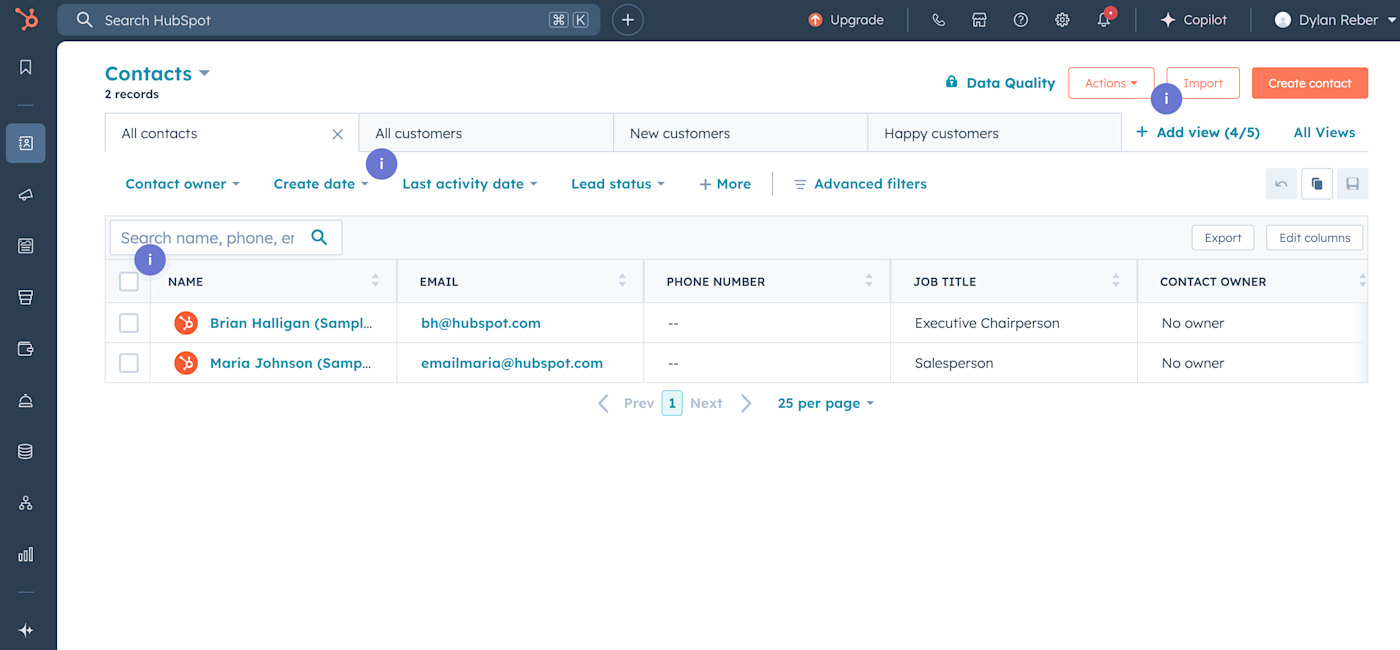Click the clone view icon
1400x650 pixels.
1317,184
